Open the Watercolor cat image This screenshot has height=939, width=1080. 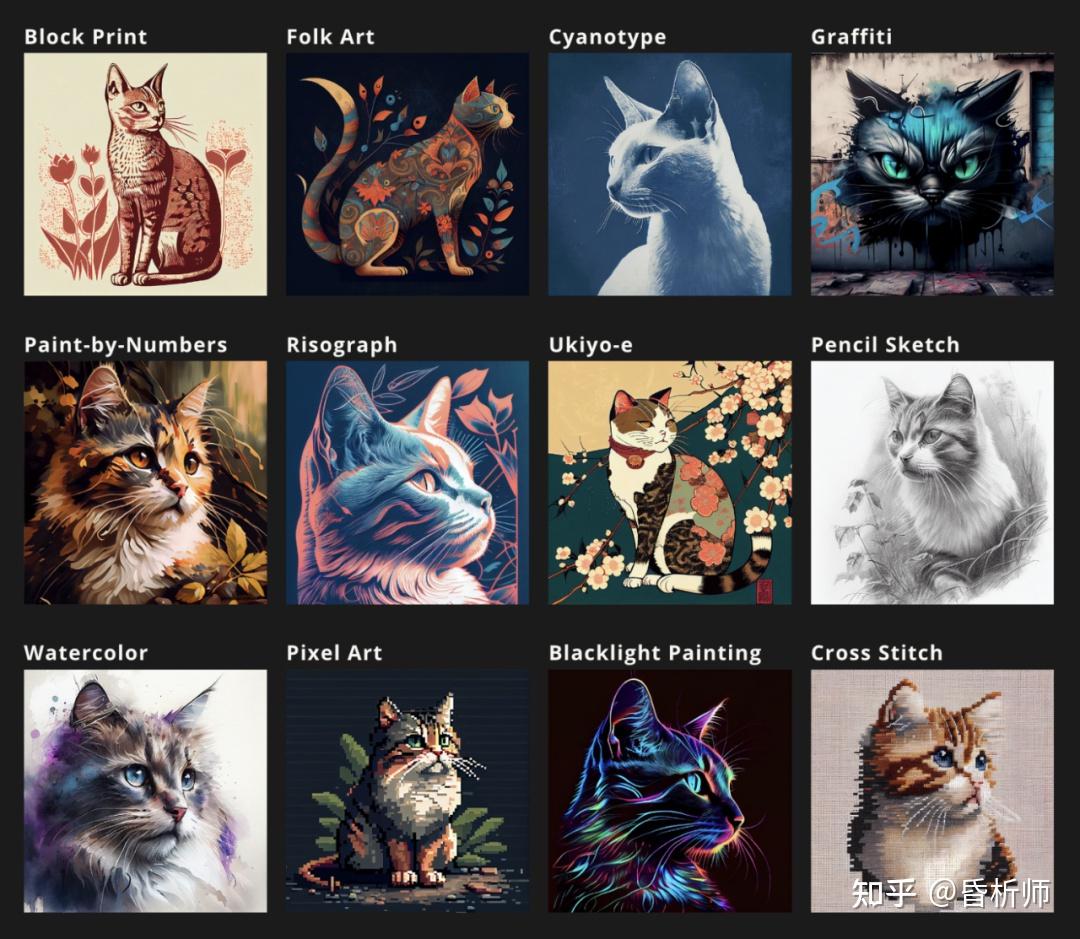point(145,791)
